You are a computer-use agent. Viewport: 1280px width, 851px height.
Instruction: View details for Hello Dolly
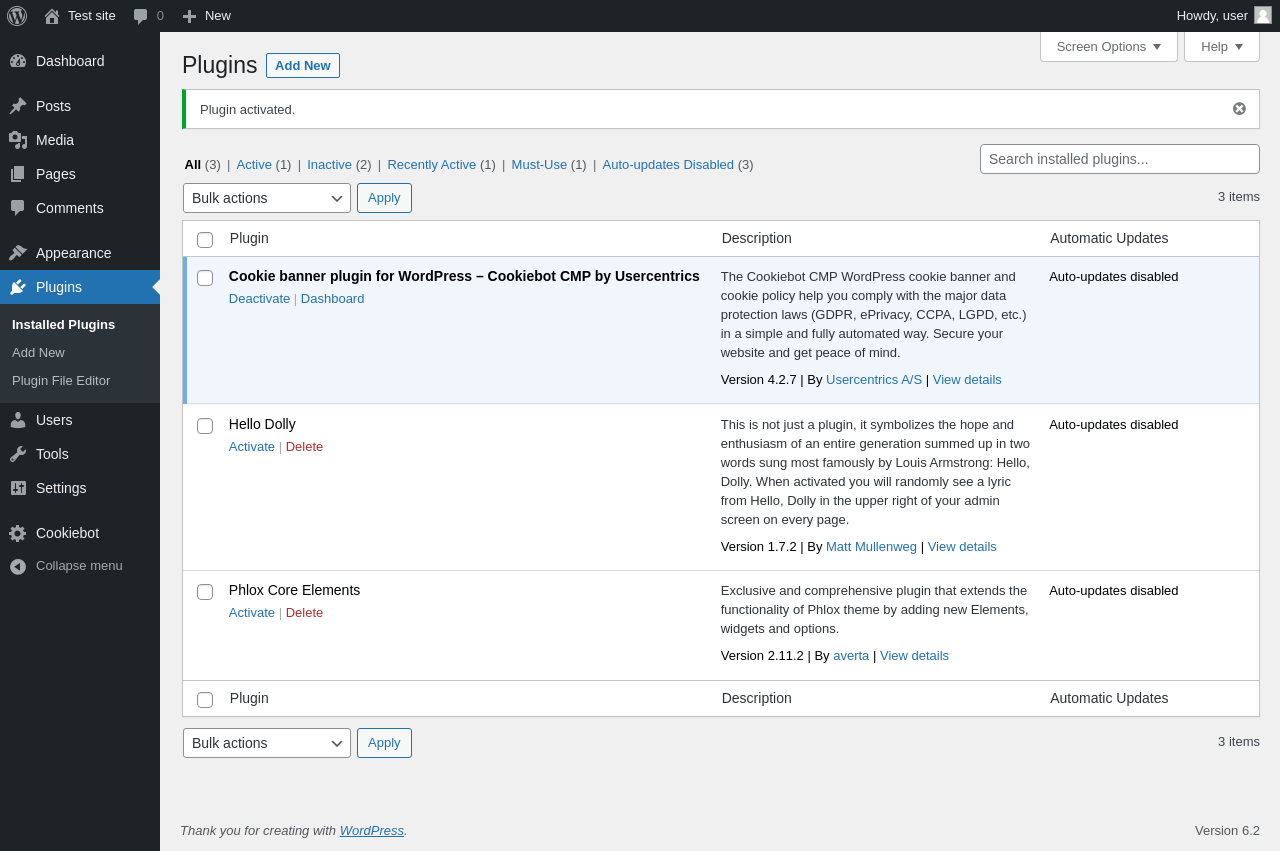tap(962, 546)
